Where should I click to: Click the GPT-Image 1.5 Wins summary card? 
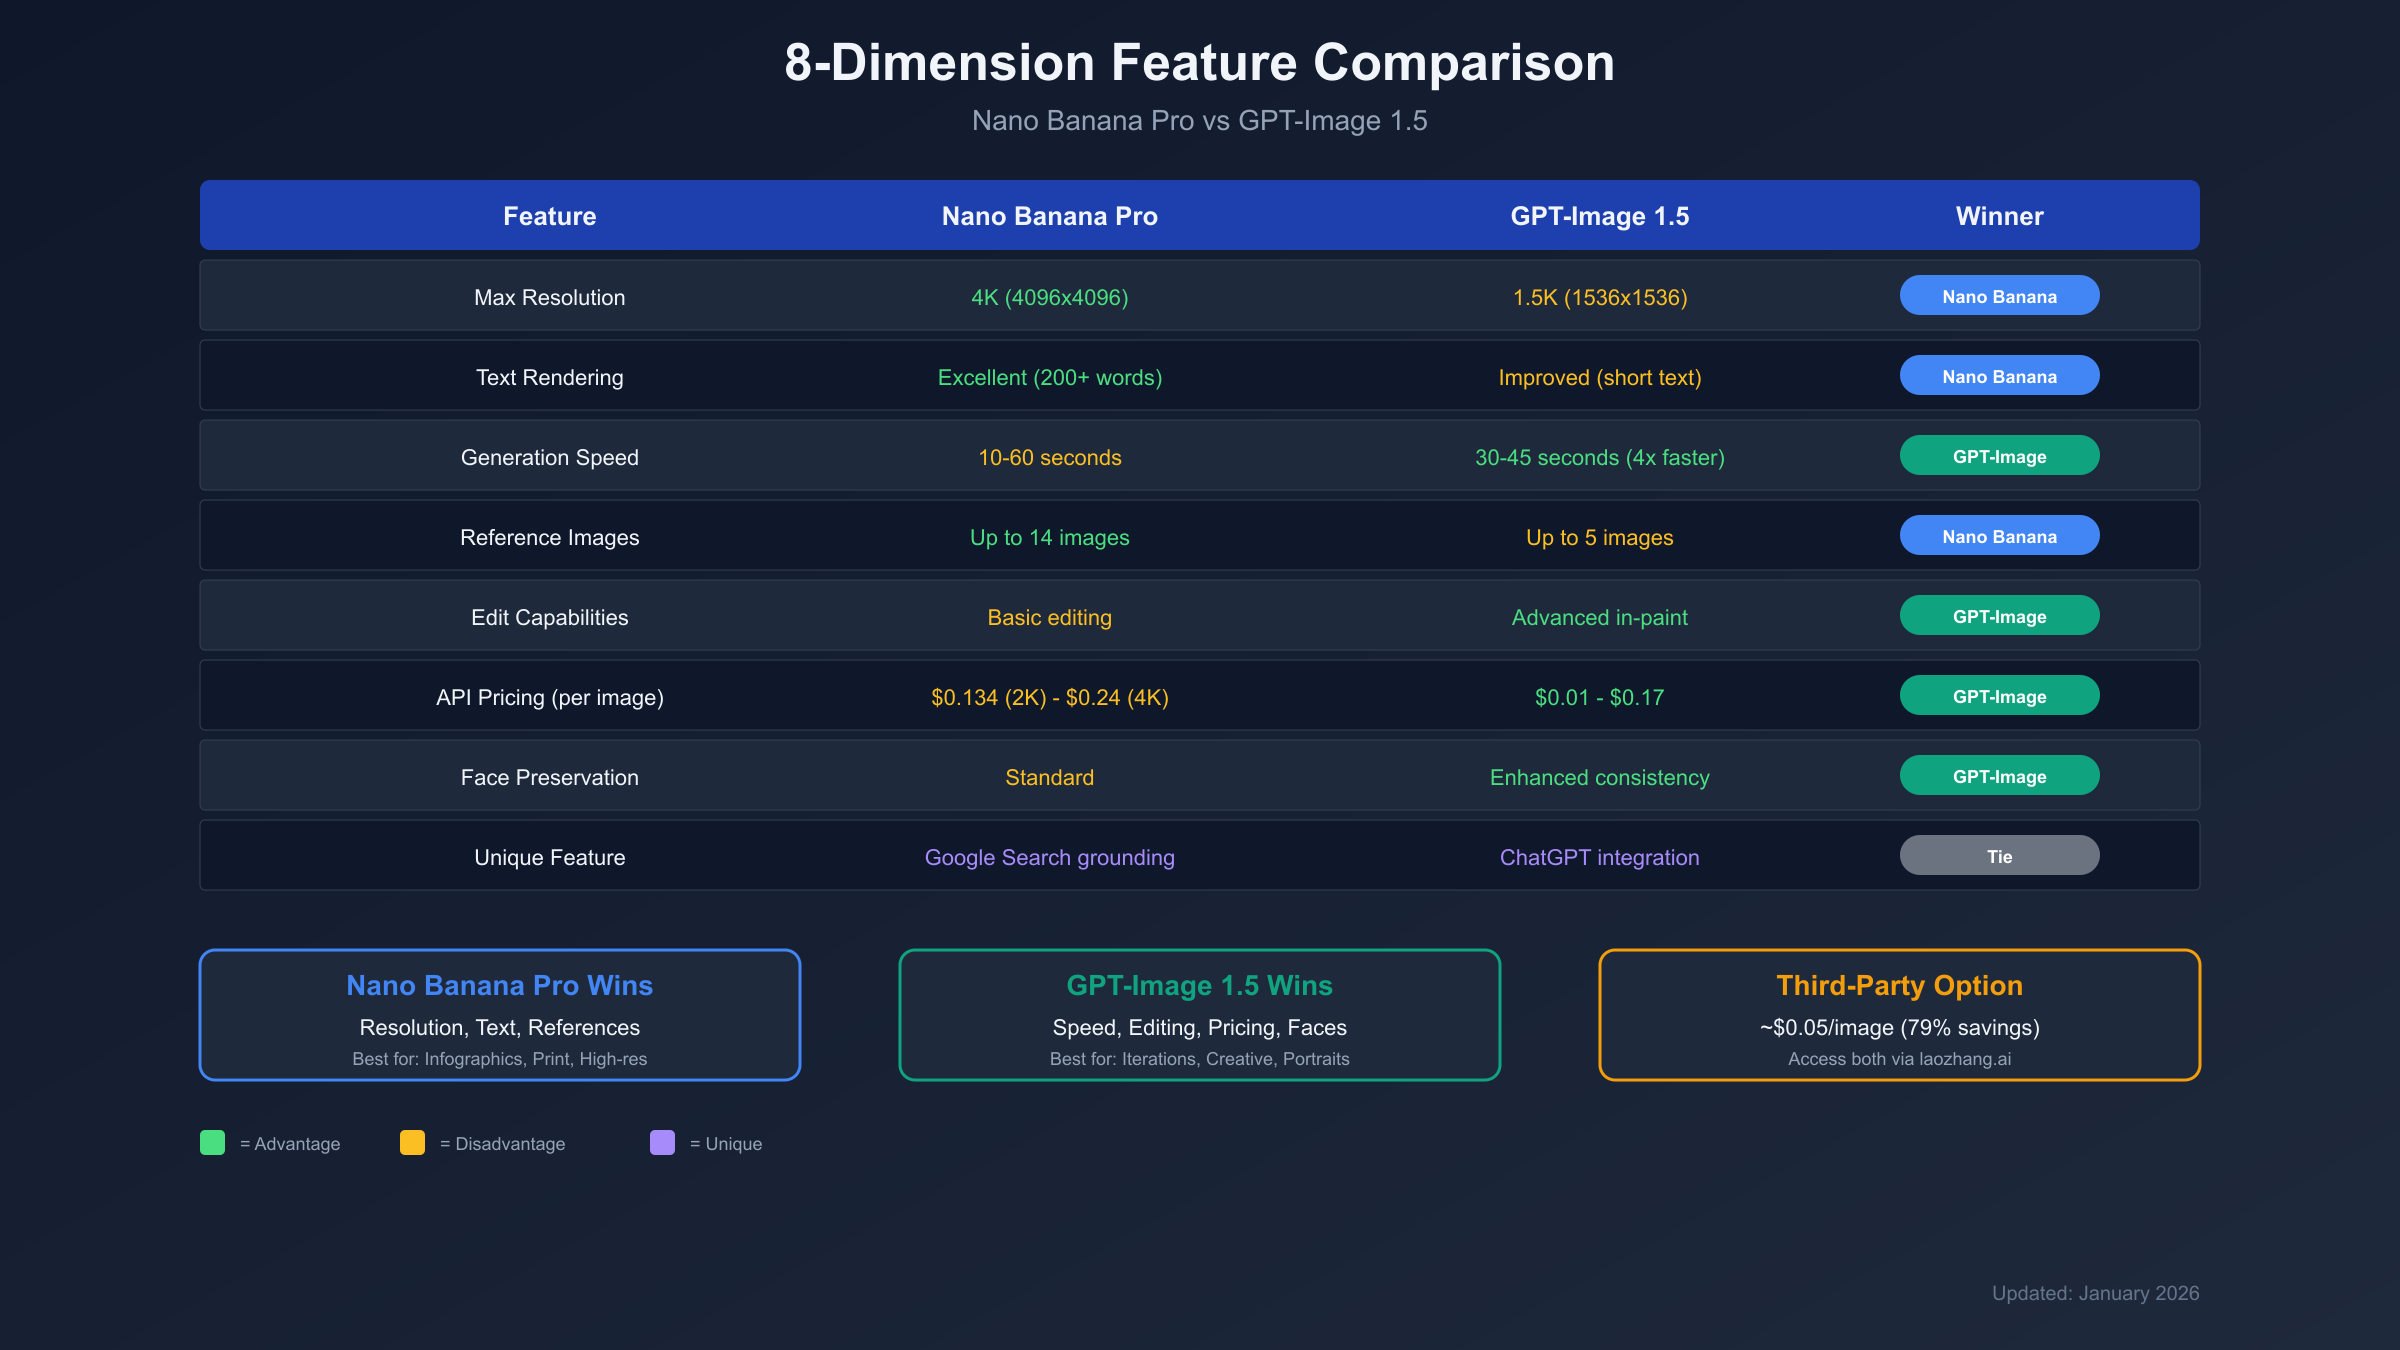[x=1200, y=1015]
